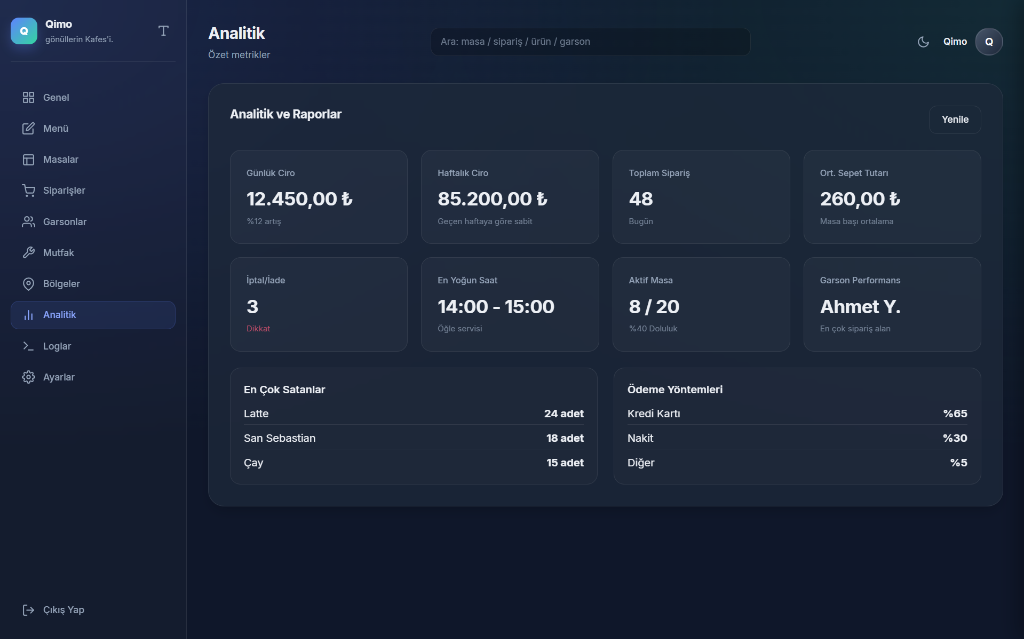The height and width of the screenshot is (639, 1024).
Task: Toggle dark mode with the moon icon
Action: (923, 42)
